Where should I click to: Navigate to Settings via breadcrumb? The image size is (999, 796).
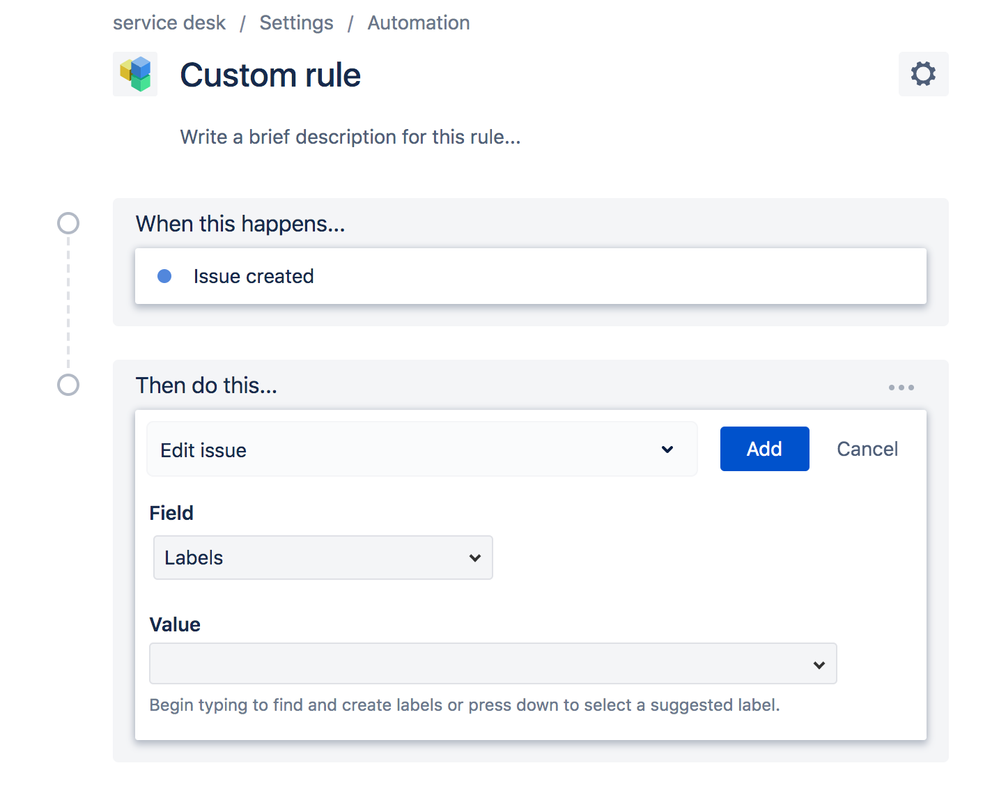pos(296,22)
